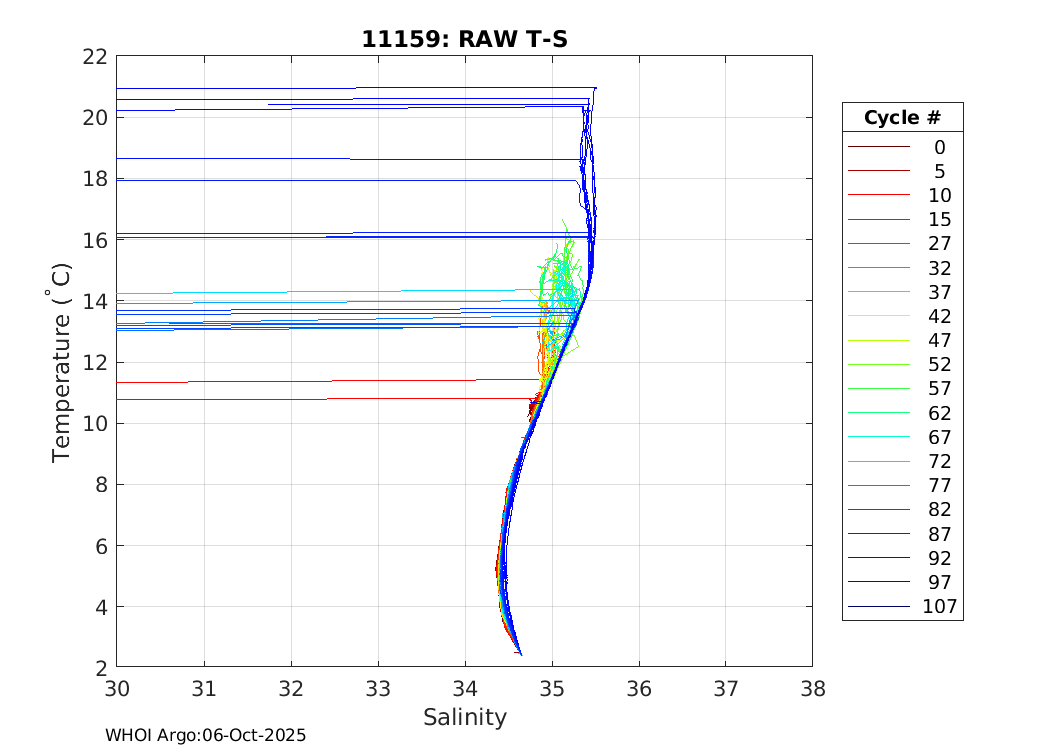Click the 'Salinity' x-axis label

[464, 717]
